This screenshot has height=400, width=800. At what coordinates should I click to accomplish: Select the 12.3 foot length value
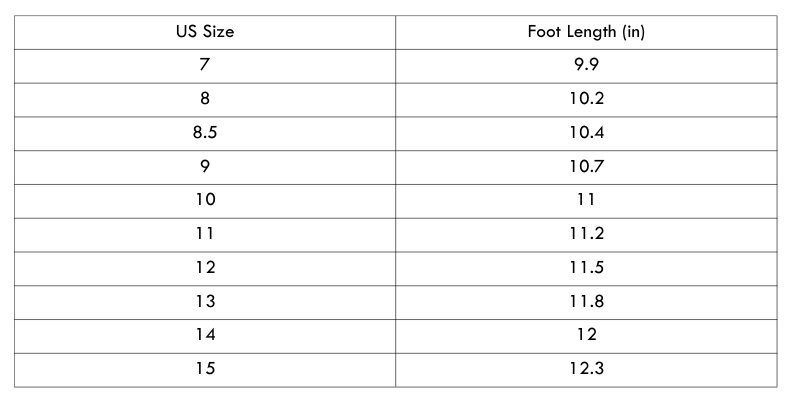coord(586,369)
